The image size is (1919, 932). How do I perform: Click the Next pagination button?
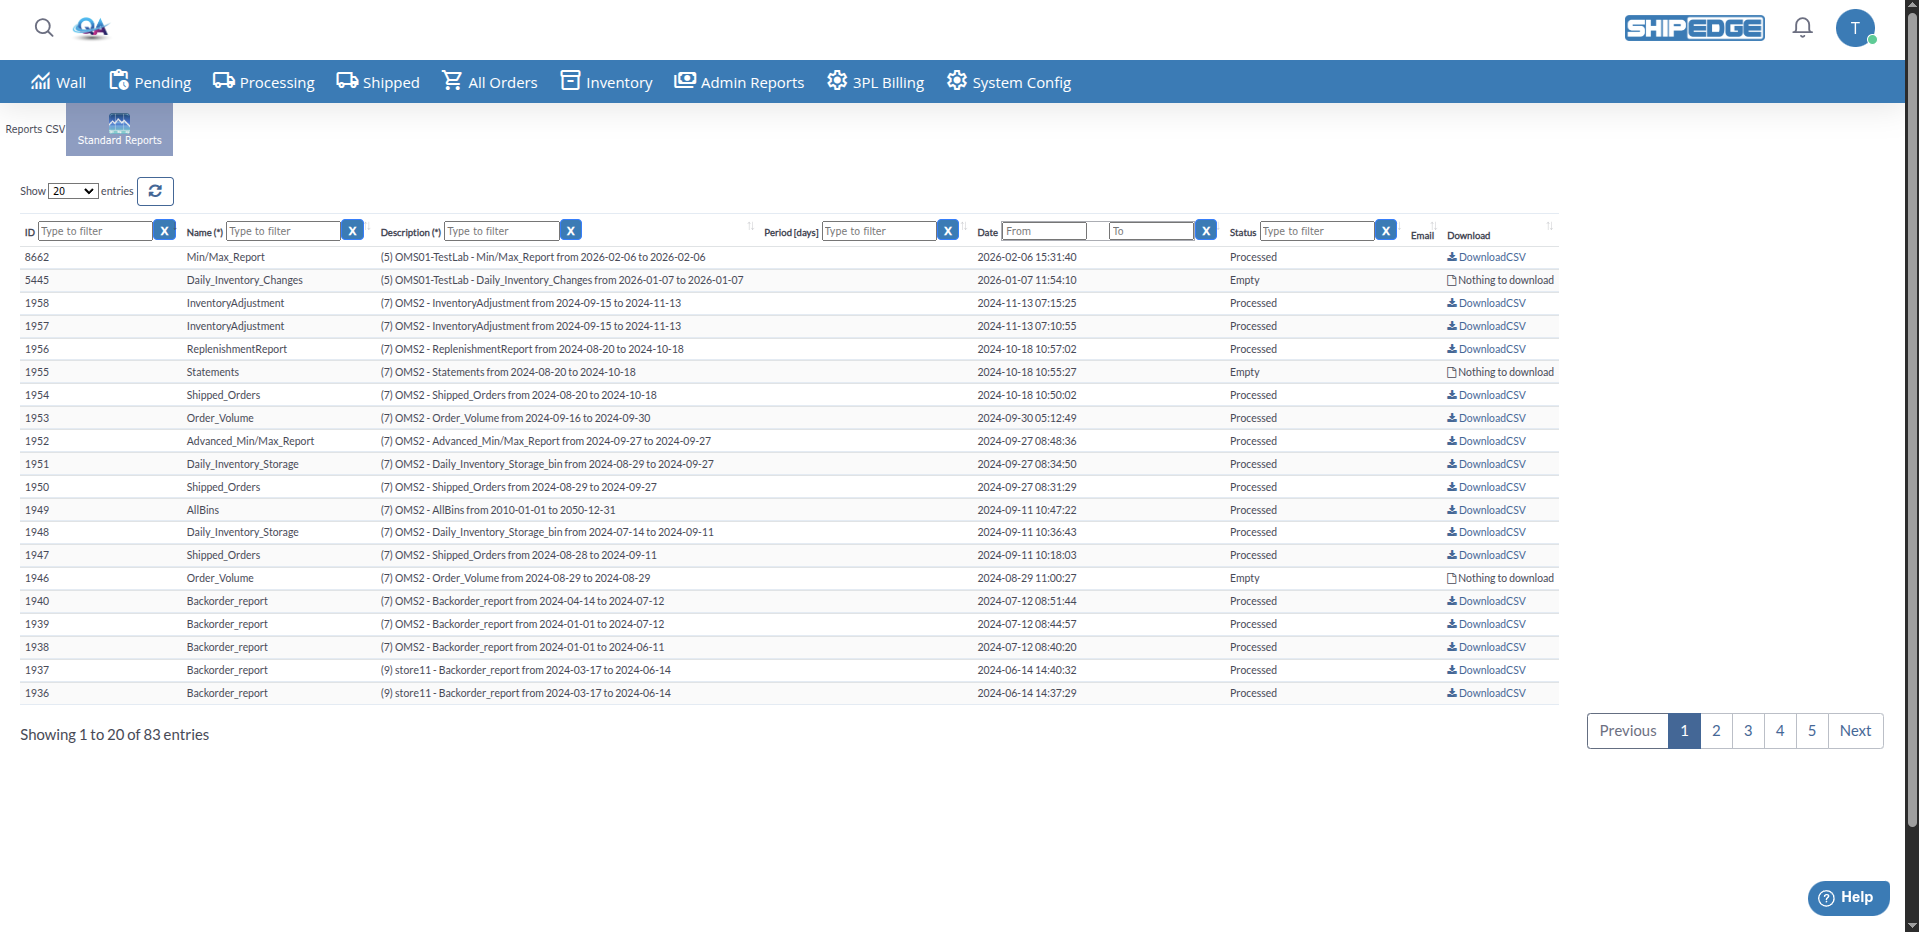[x=1855, y=730]
